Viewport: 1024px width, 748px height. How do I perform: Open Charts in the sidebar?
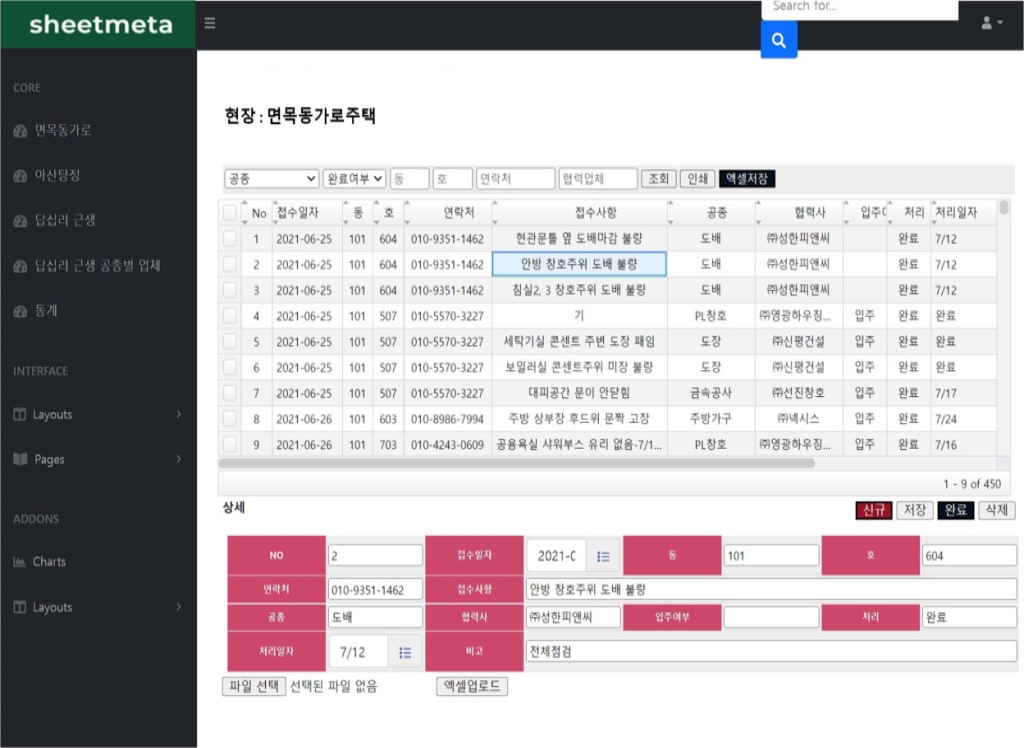click(49, 562)
